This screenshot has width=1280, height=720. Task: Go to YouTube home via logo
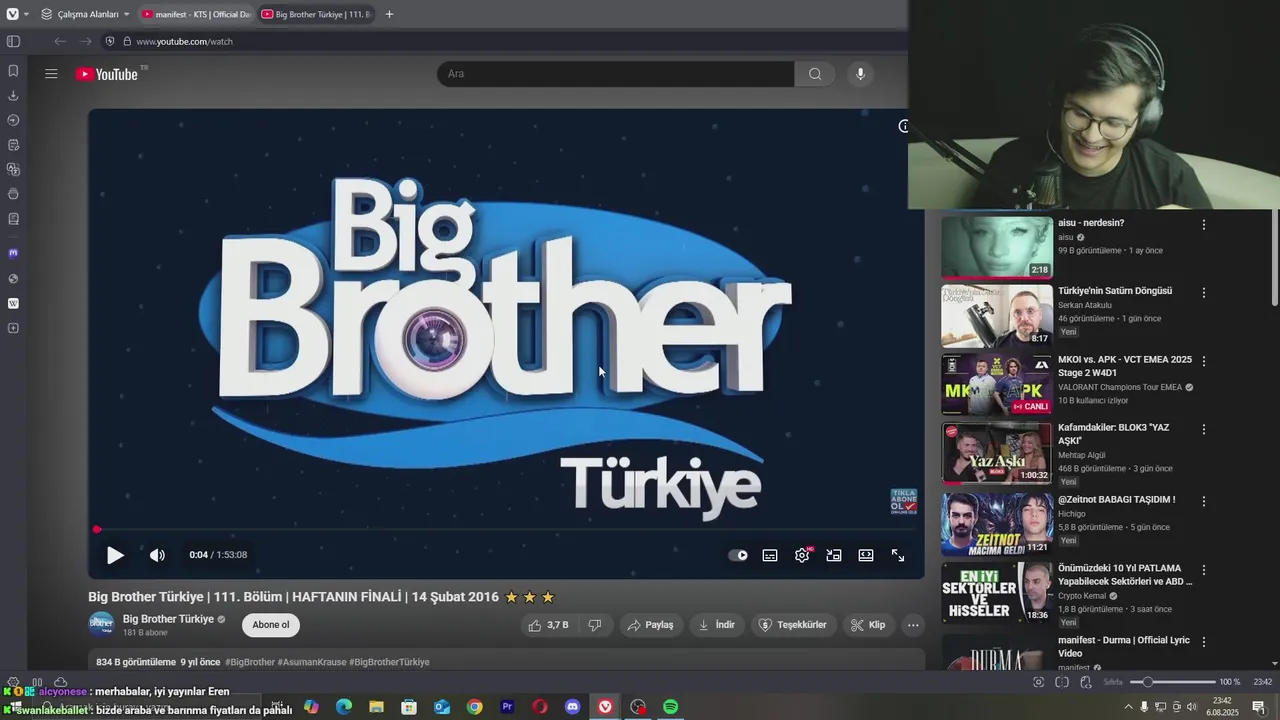(106, 74)
